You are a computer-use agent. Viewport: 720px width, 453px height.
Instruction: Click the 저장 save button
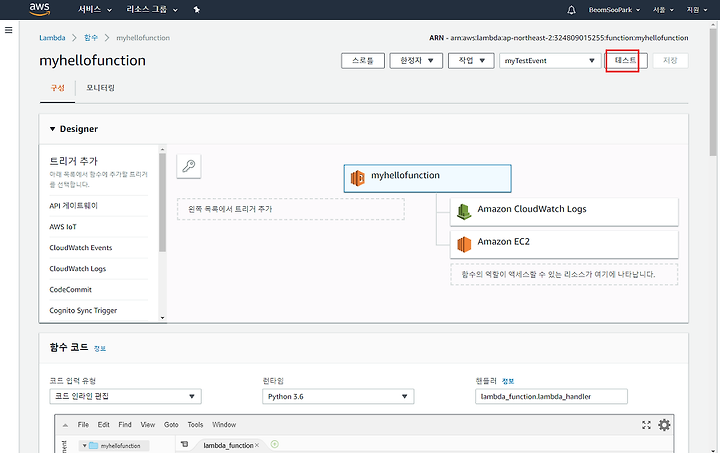(670, 61)
